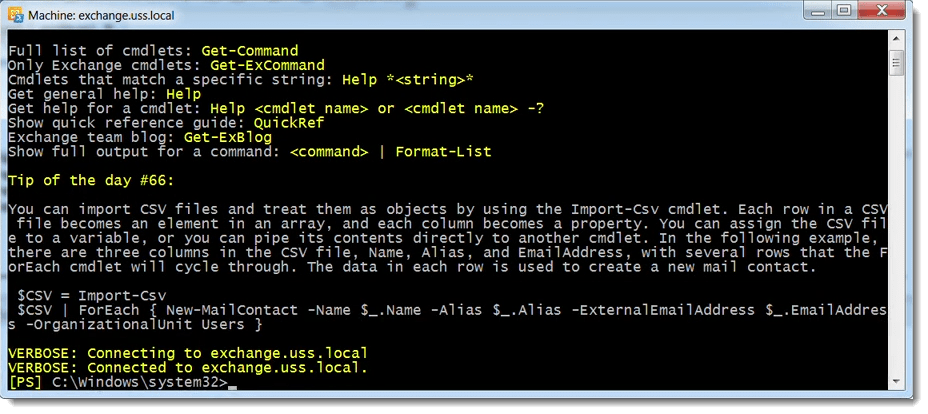Click the yellow Help after 'Get general help'

click(x=183, y=94)
